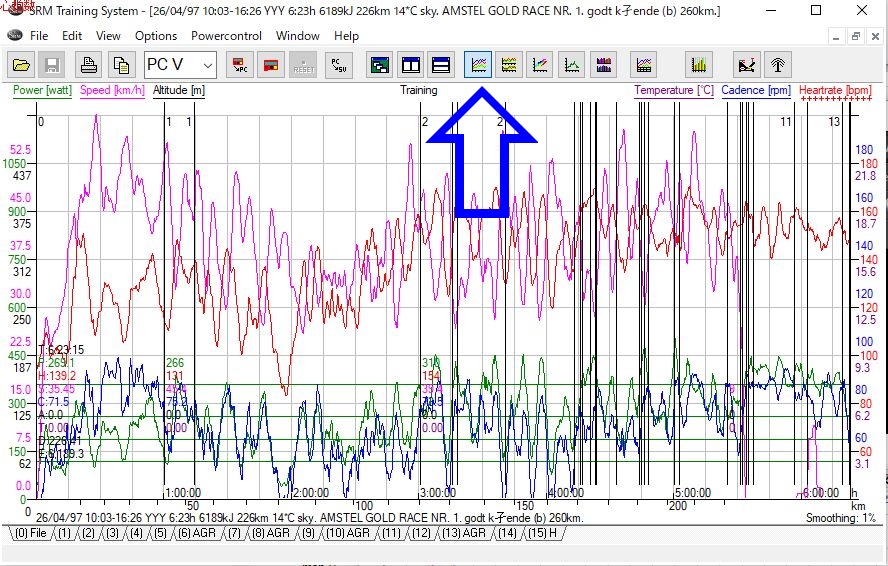The width and height of the screenshot is (888, 566).
Task: Switch to the (13) AGR tab
Action: [x=464, y=533]
